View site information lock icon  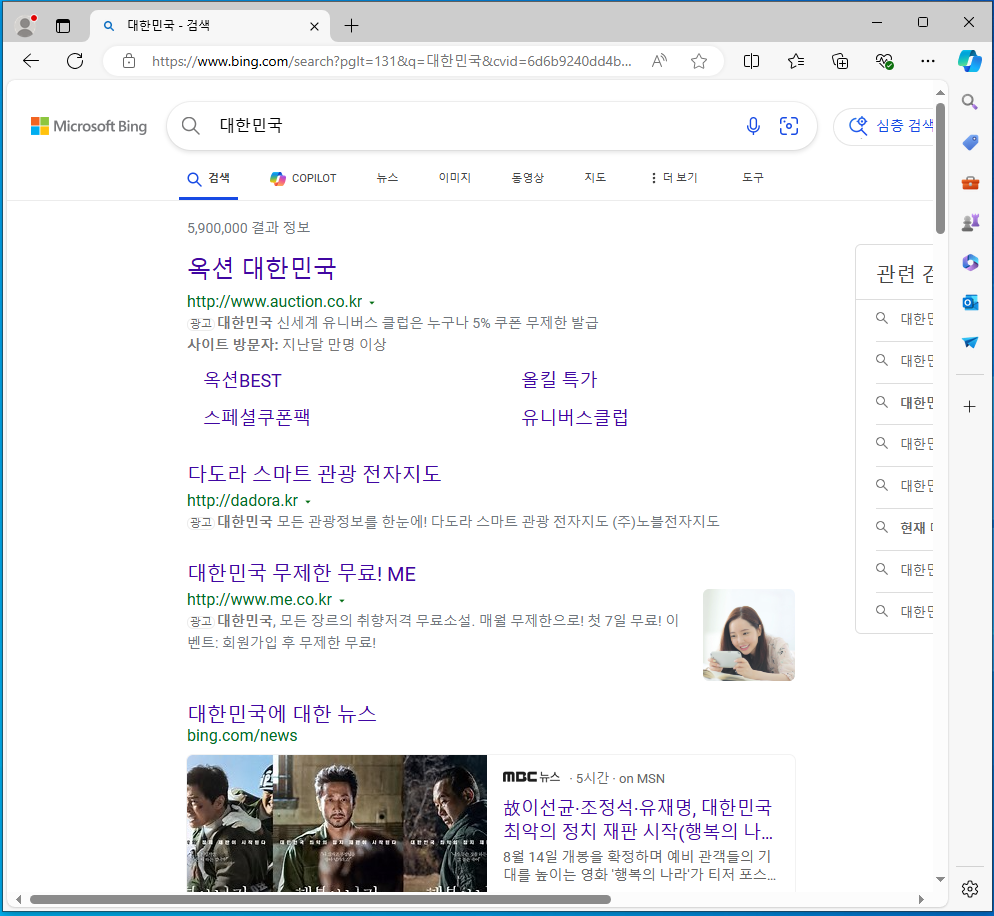[x=129, y=61]
